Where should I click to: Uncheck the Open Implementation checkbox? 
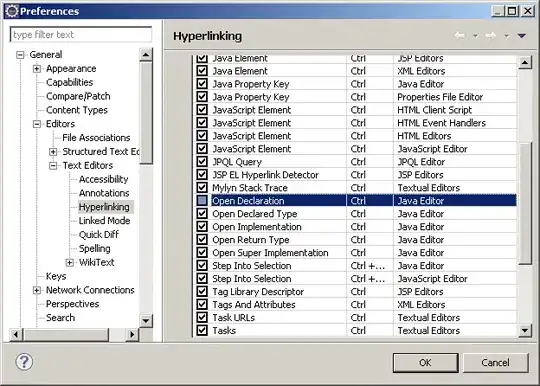tap(202, 227)
